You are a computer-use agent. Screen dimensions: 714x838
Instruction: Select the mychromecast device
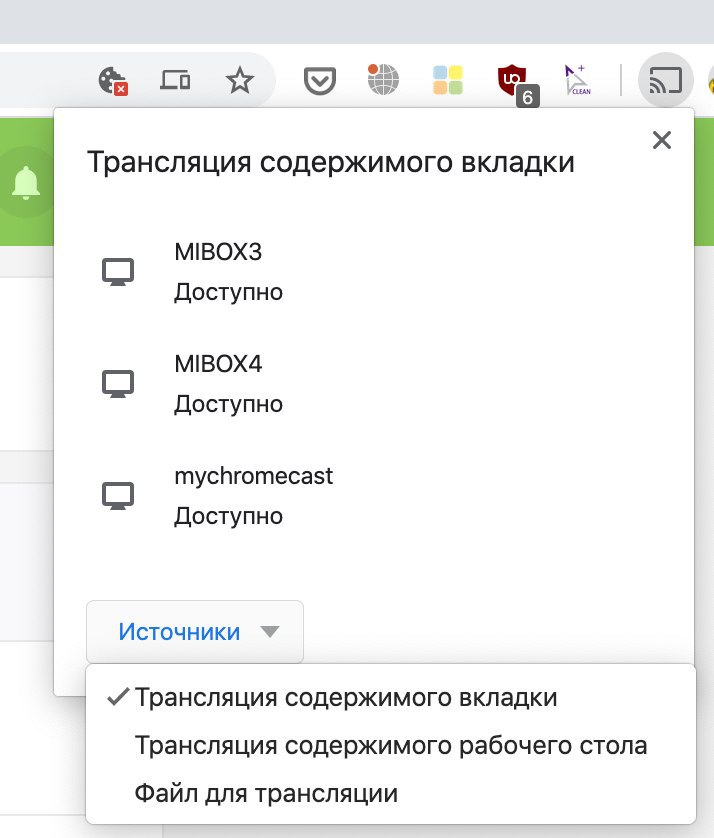374,496
